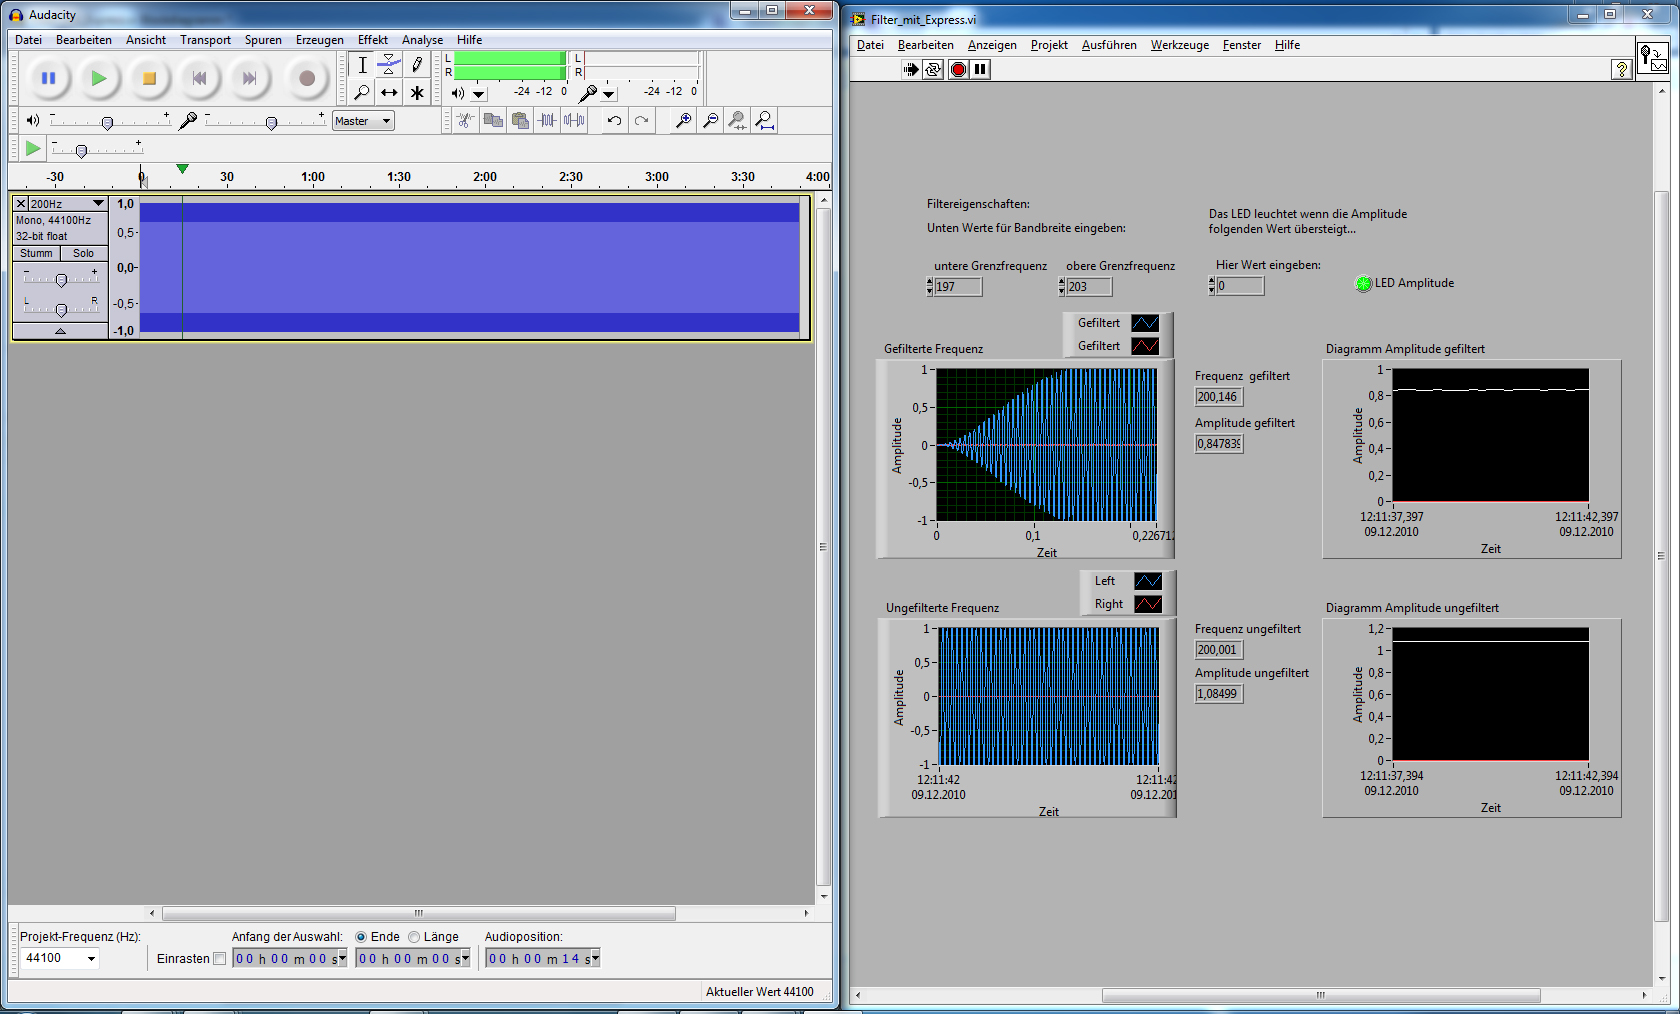
Task: Open the Master mixer dropdown
Action: (363, 121)
